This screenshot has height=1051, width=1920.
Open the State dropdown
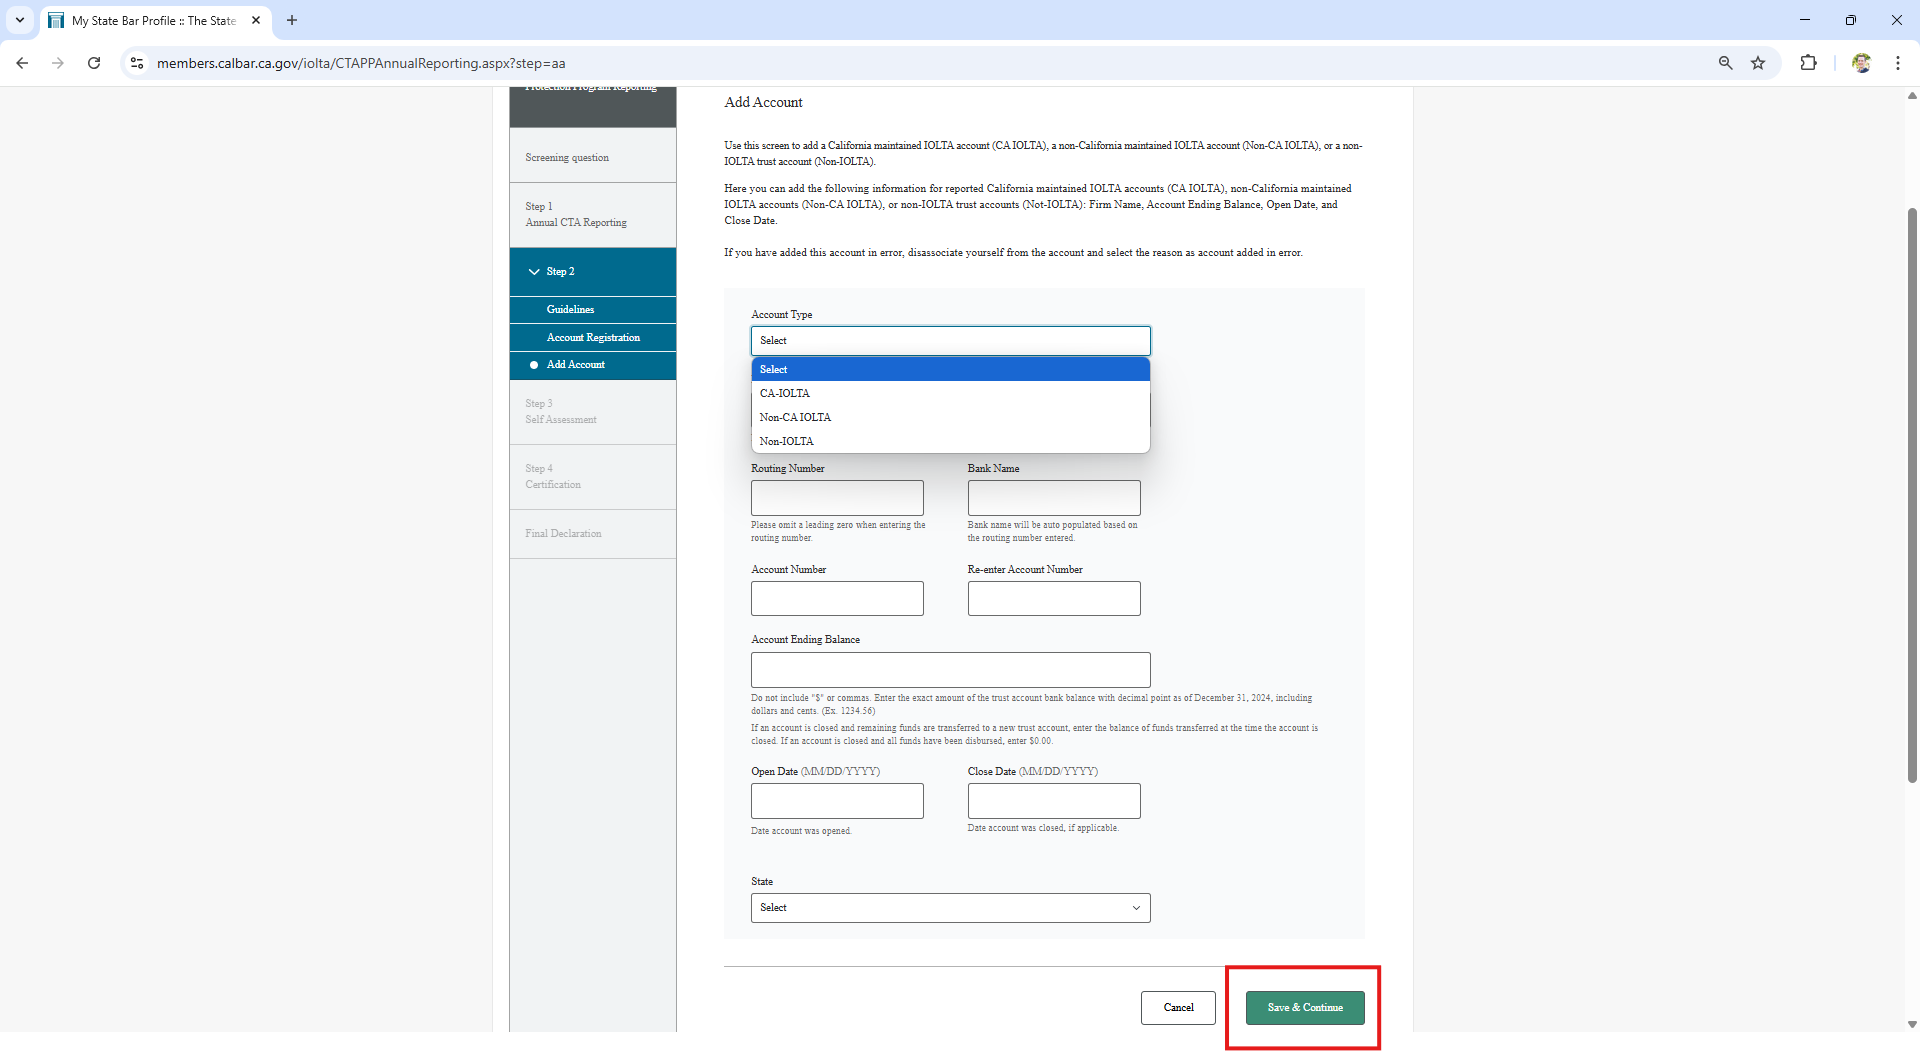tap(950, 908)
